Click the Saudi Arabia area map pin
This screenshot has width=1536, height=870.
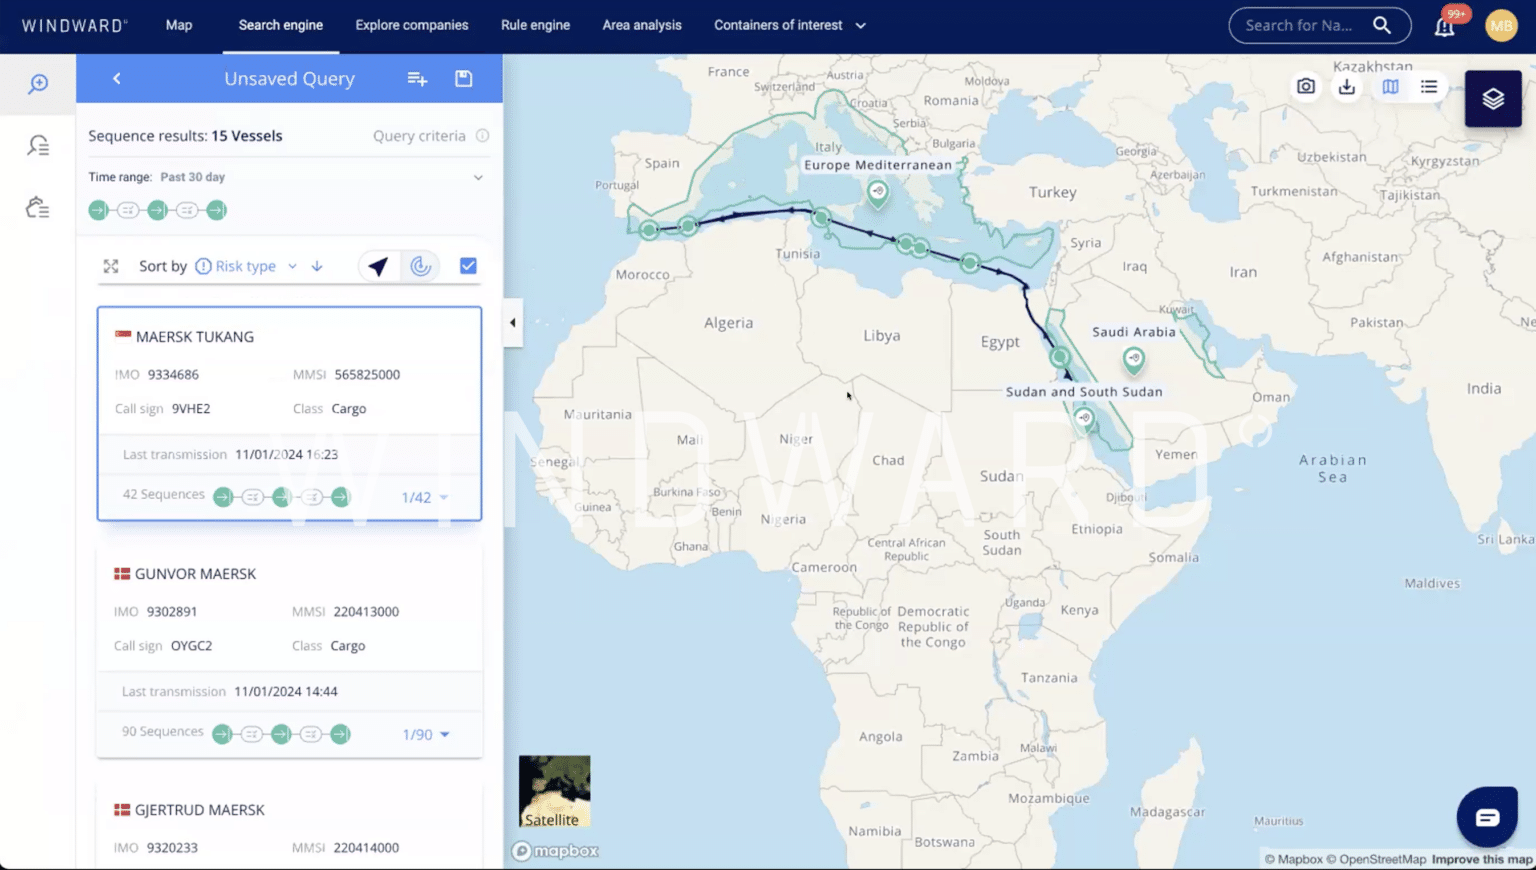[1133, 359]
